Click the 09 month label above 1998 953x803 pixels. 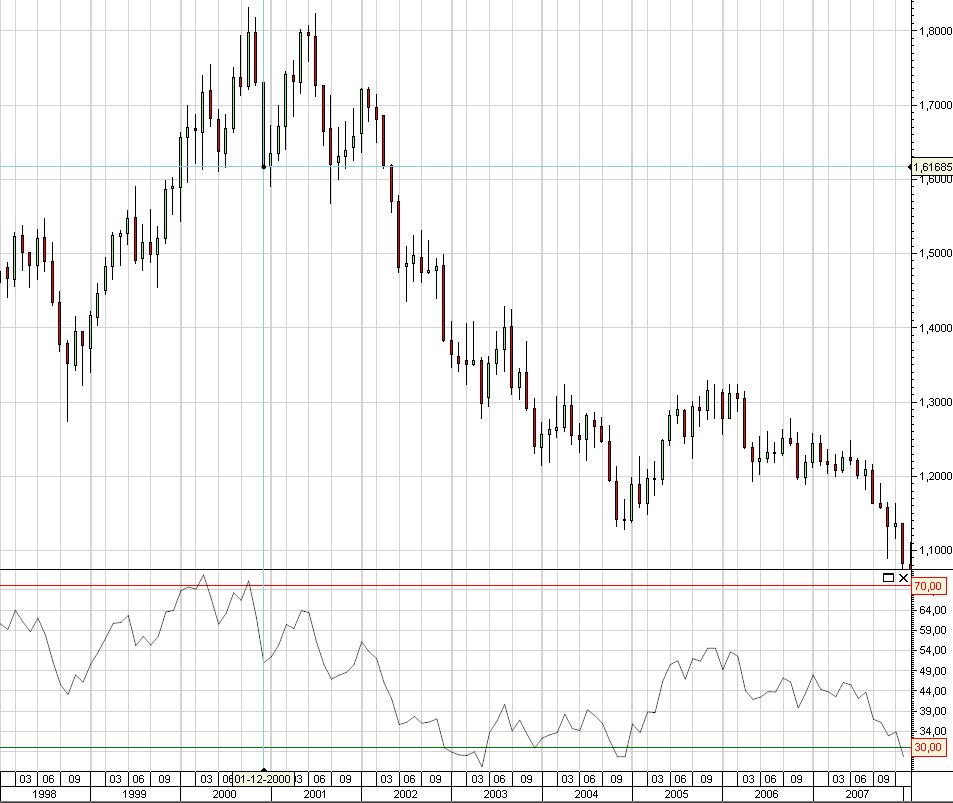click(74, 779)
